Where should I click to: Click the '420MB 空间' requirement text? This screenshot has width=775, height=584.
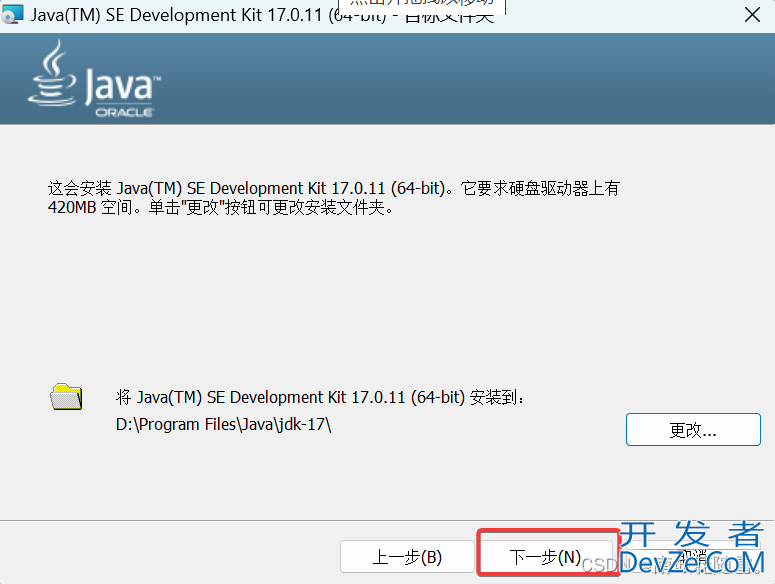coord(91,208)
